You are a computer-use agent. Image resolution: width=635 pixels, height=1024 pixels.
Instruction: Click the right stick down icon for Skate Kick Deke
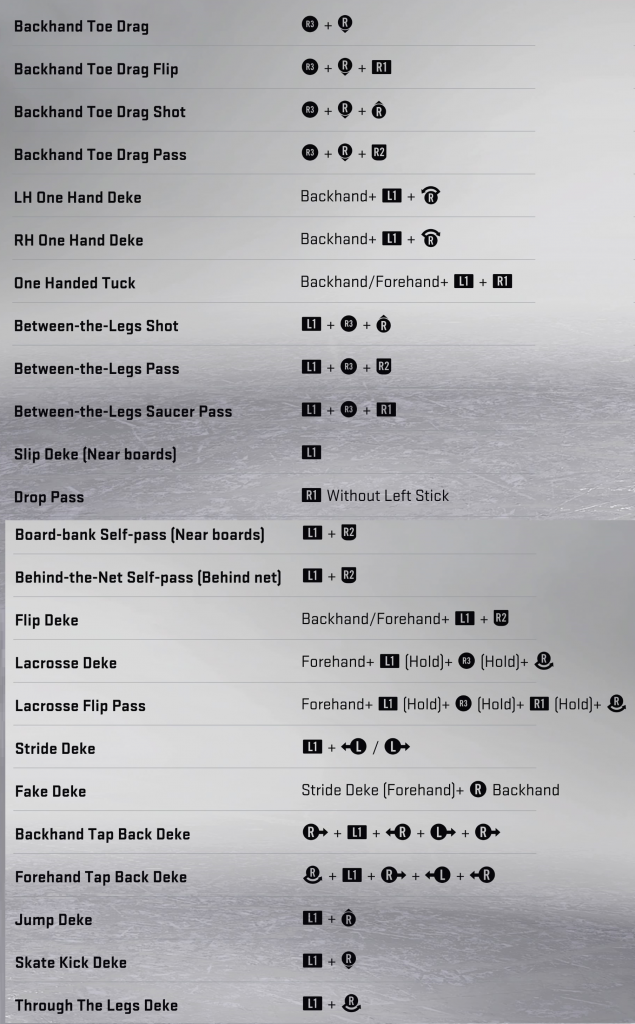point(348,961)
